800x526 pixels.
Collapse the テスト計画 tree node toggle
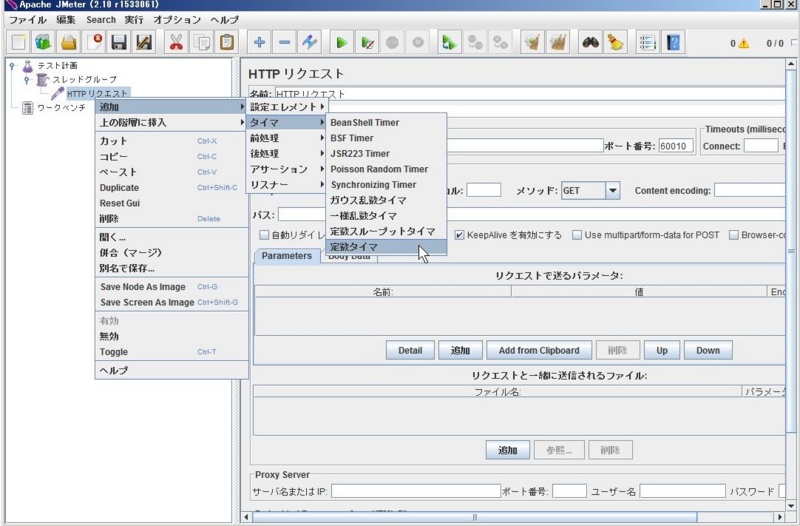pos(12,66)
